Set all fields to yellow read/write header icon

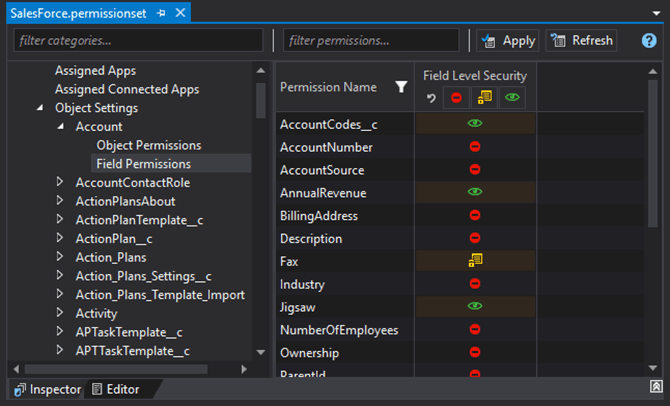(484, 98)
